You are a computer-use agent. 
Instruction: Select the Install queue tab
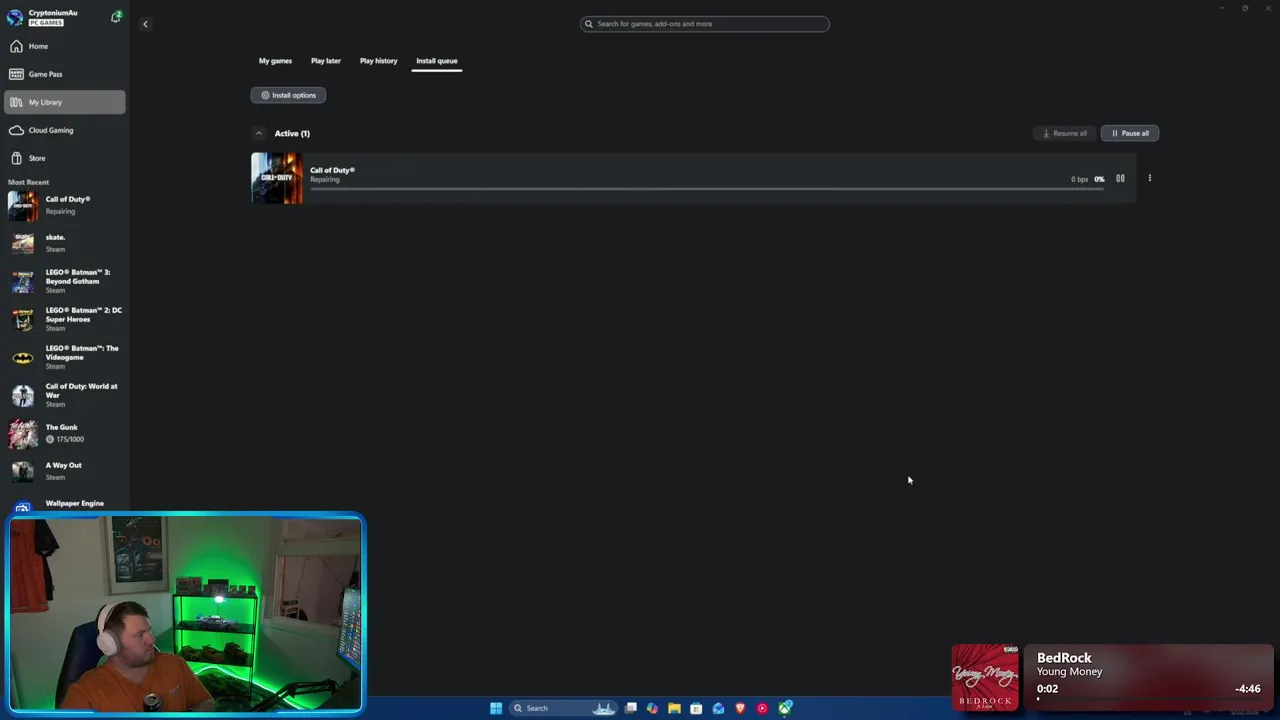437,61
